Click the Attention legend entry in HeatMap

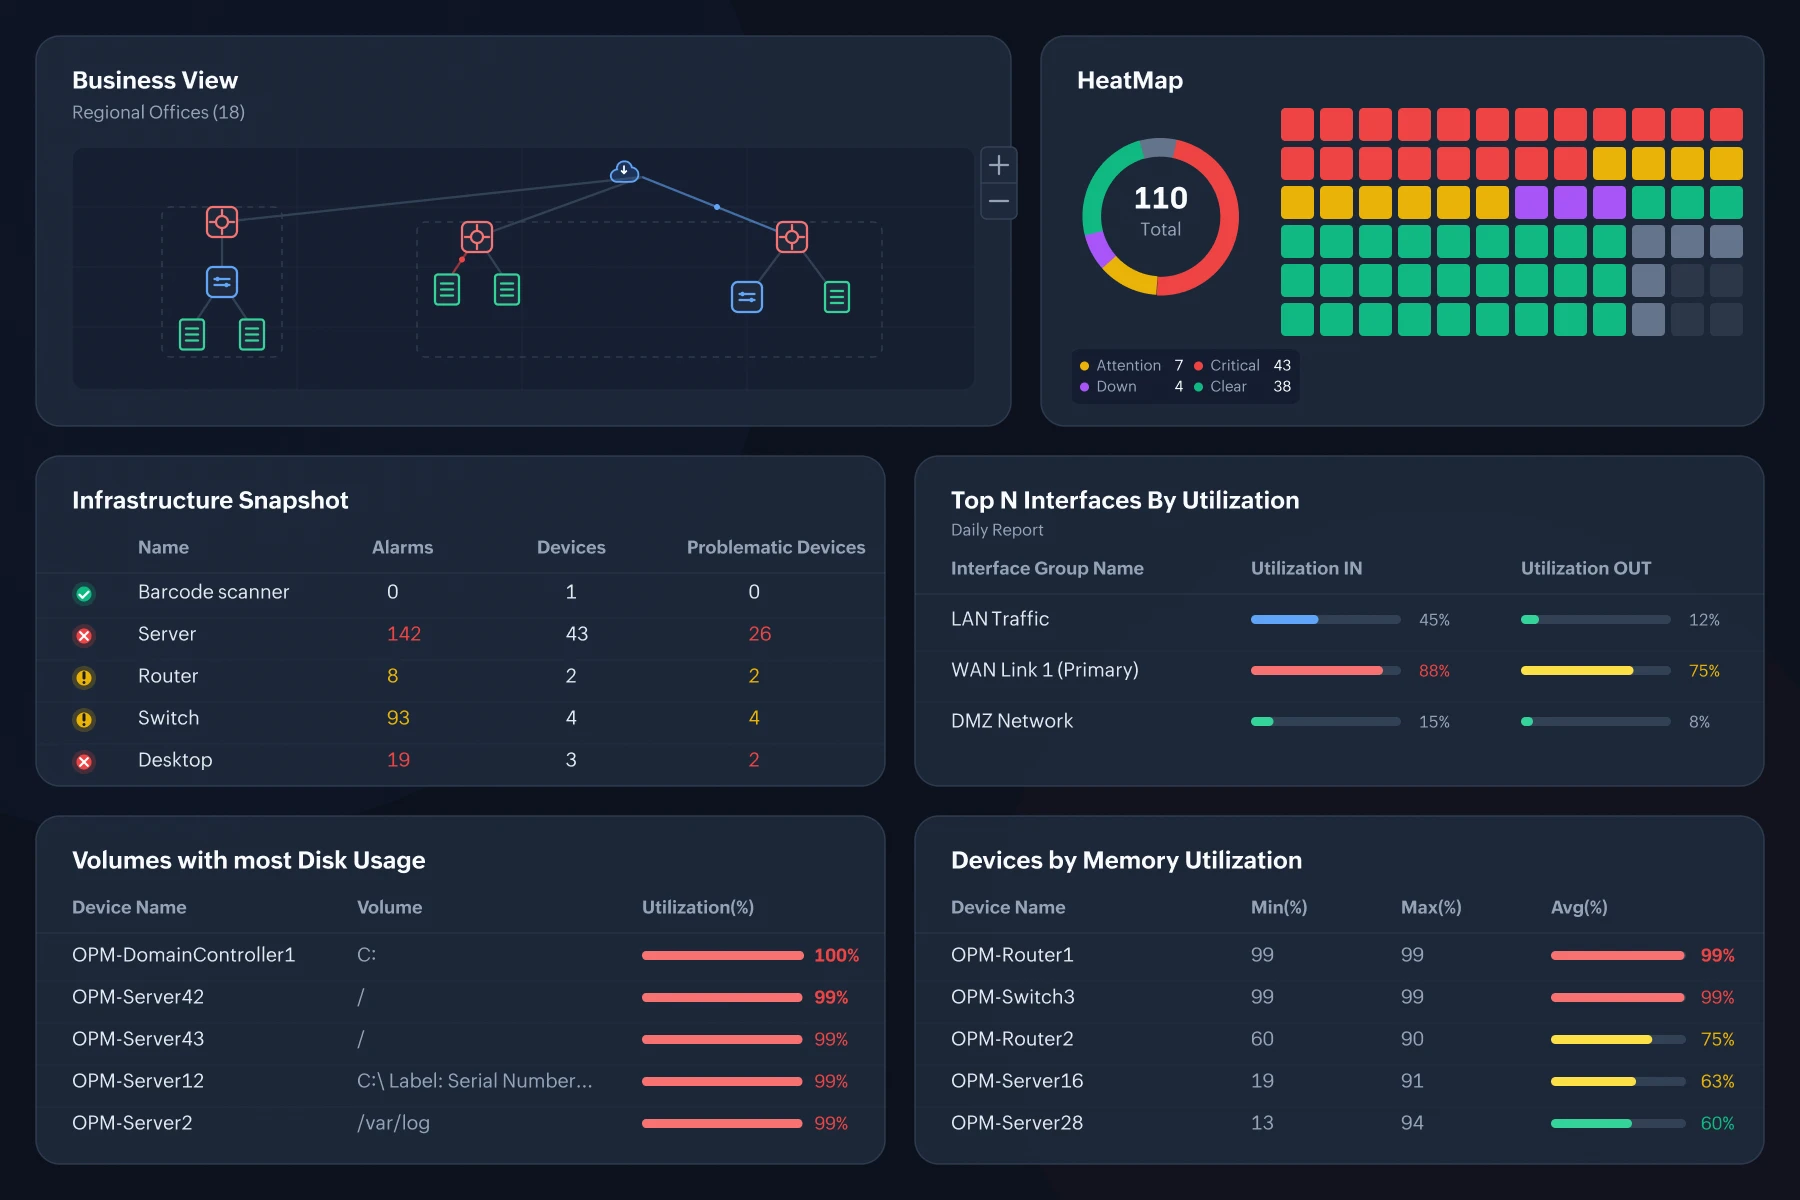(1131, 366)
